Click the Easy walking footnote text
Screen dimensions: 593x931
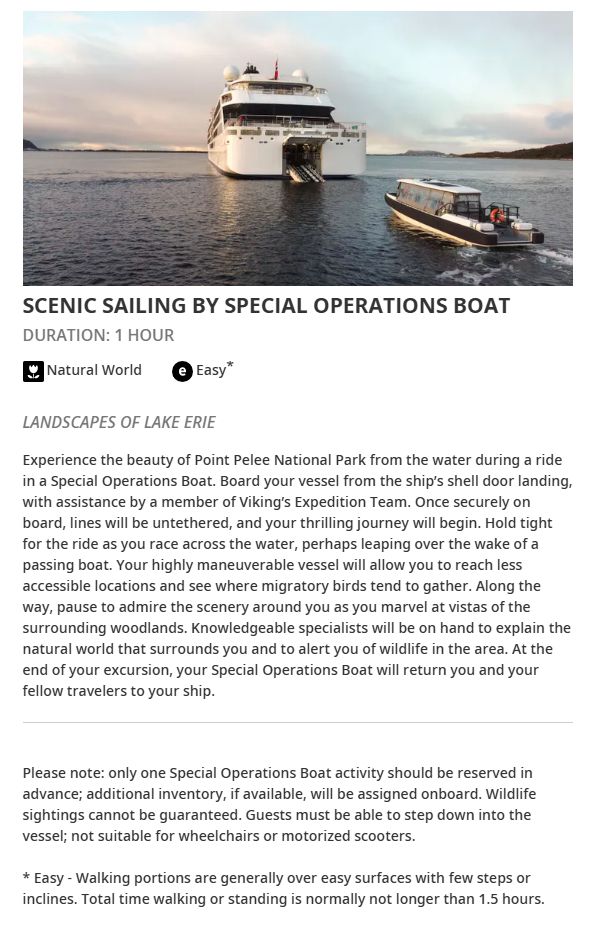coord(284,888)
